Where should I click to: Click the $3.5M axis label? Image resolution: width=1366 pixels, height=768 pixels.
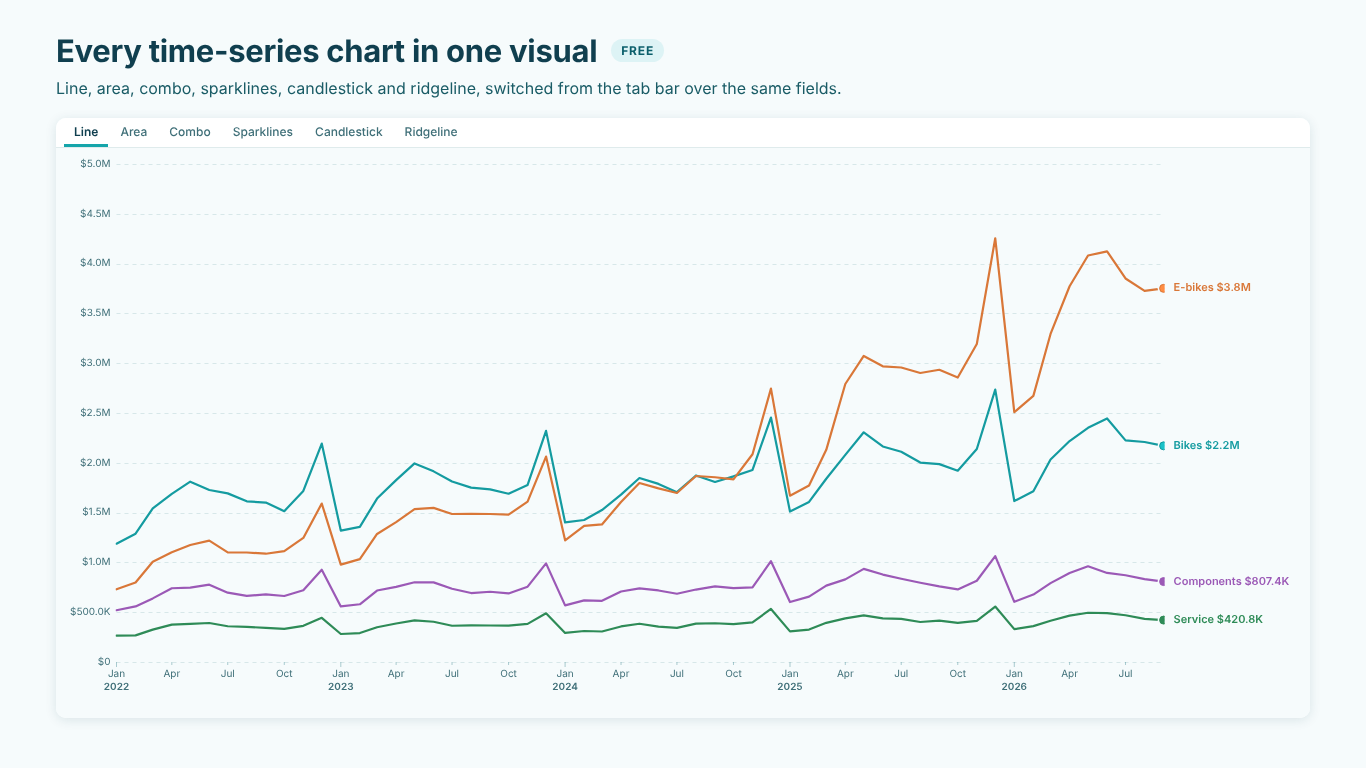[95, 313]
